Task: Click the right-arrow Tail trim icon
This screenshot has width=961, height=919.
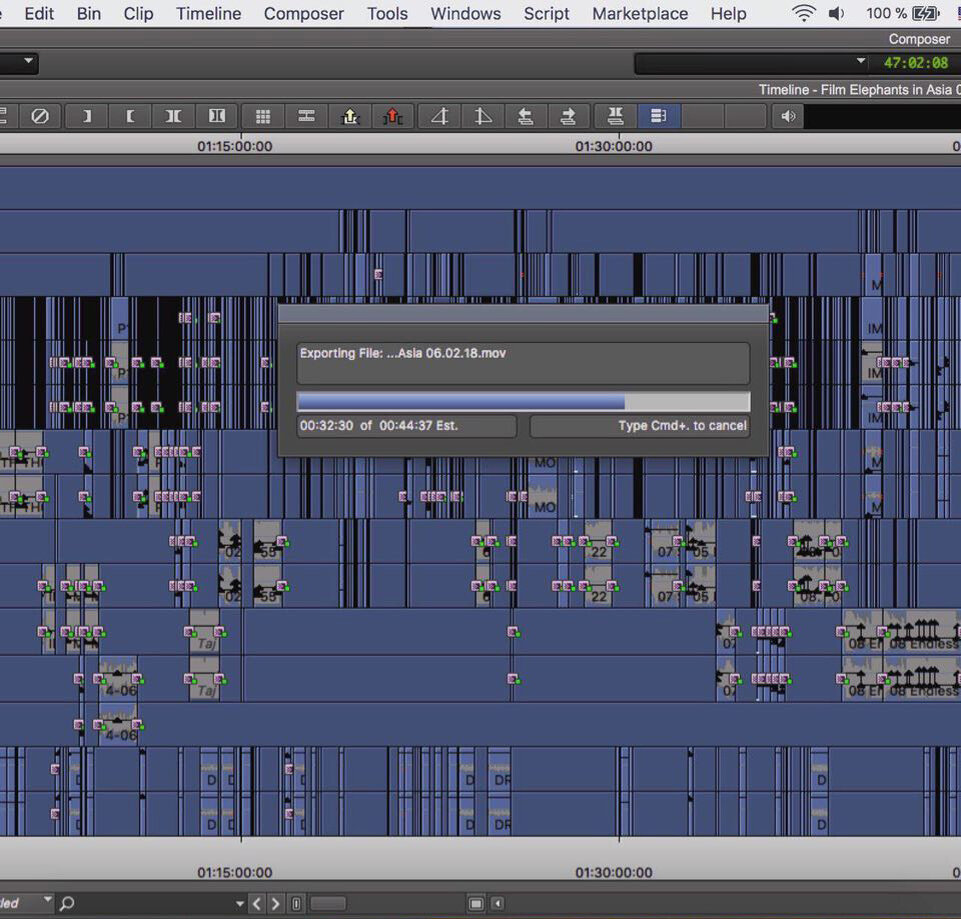Action: pos(569,116)
